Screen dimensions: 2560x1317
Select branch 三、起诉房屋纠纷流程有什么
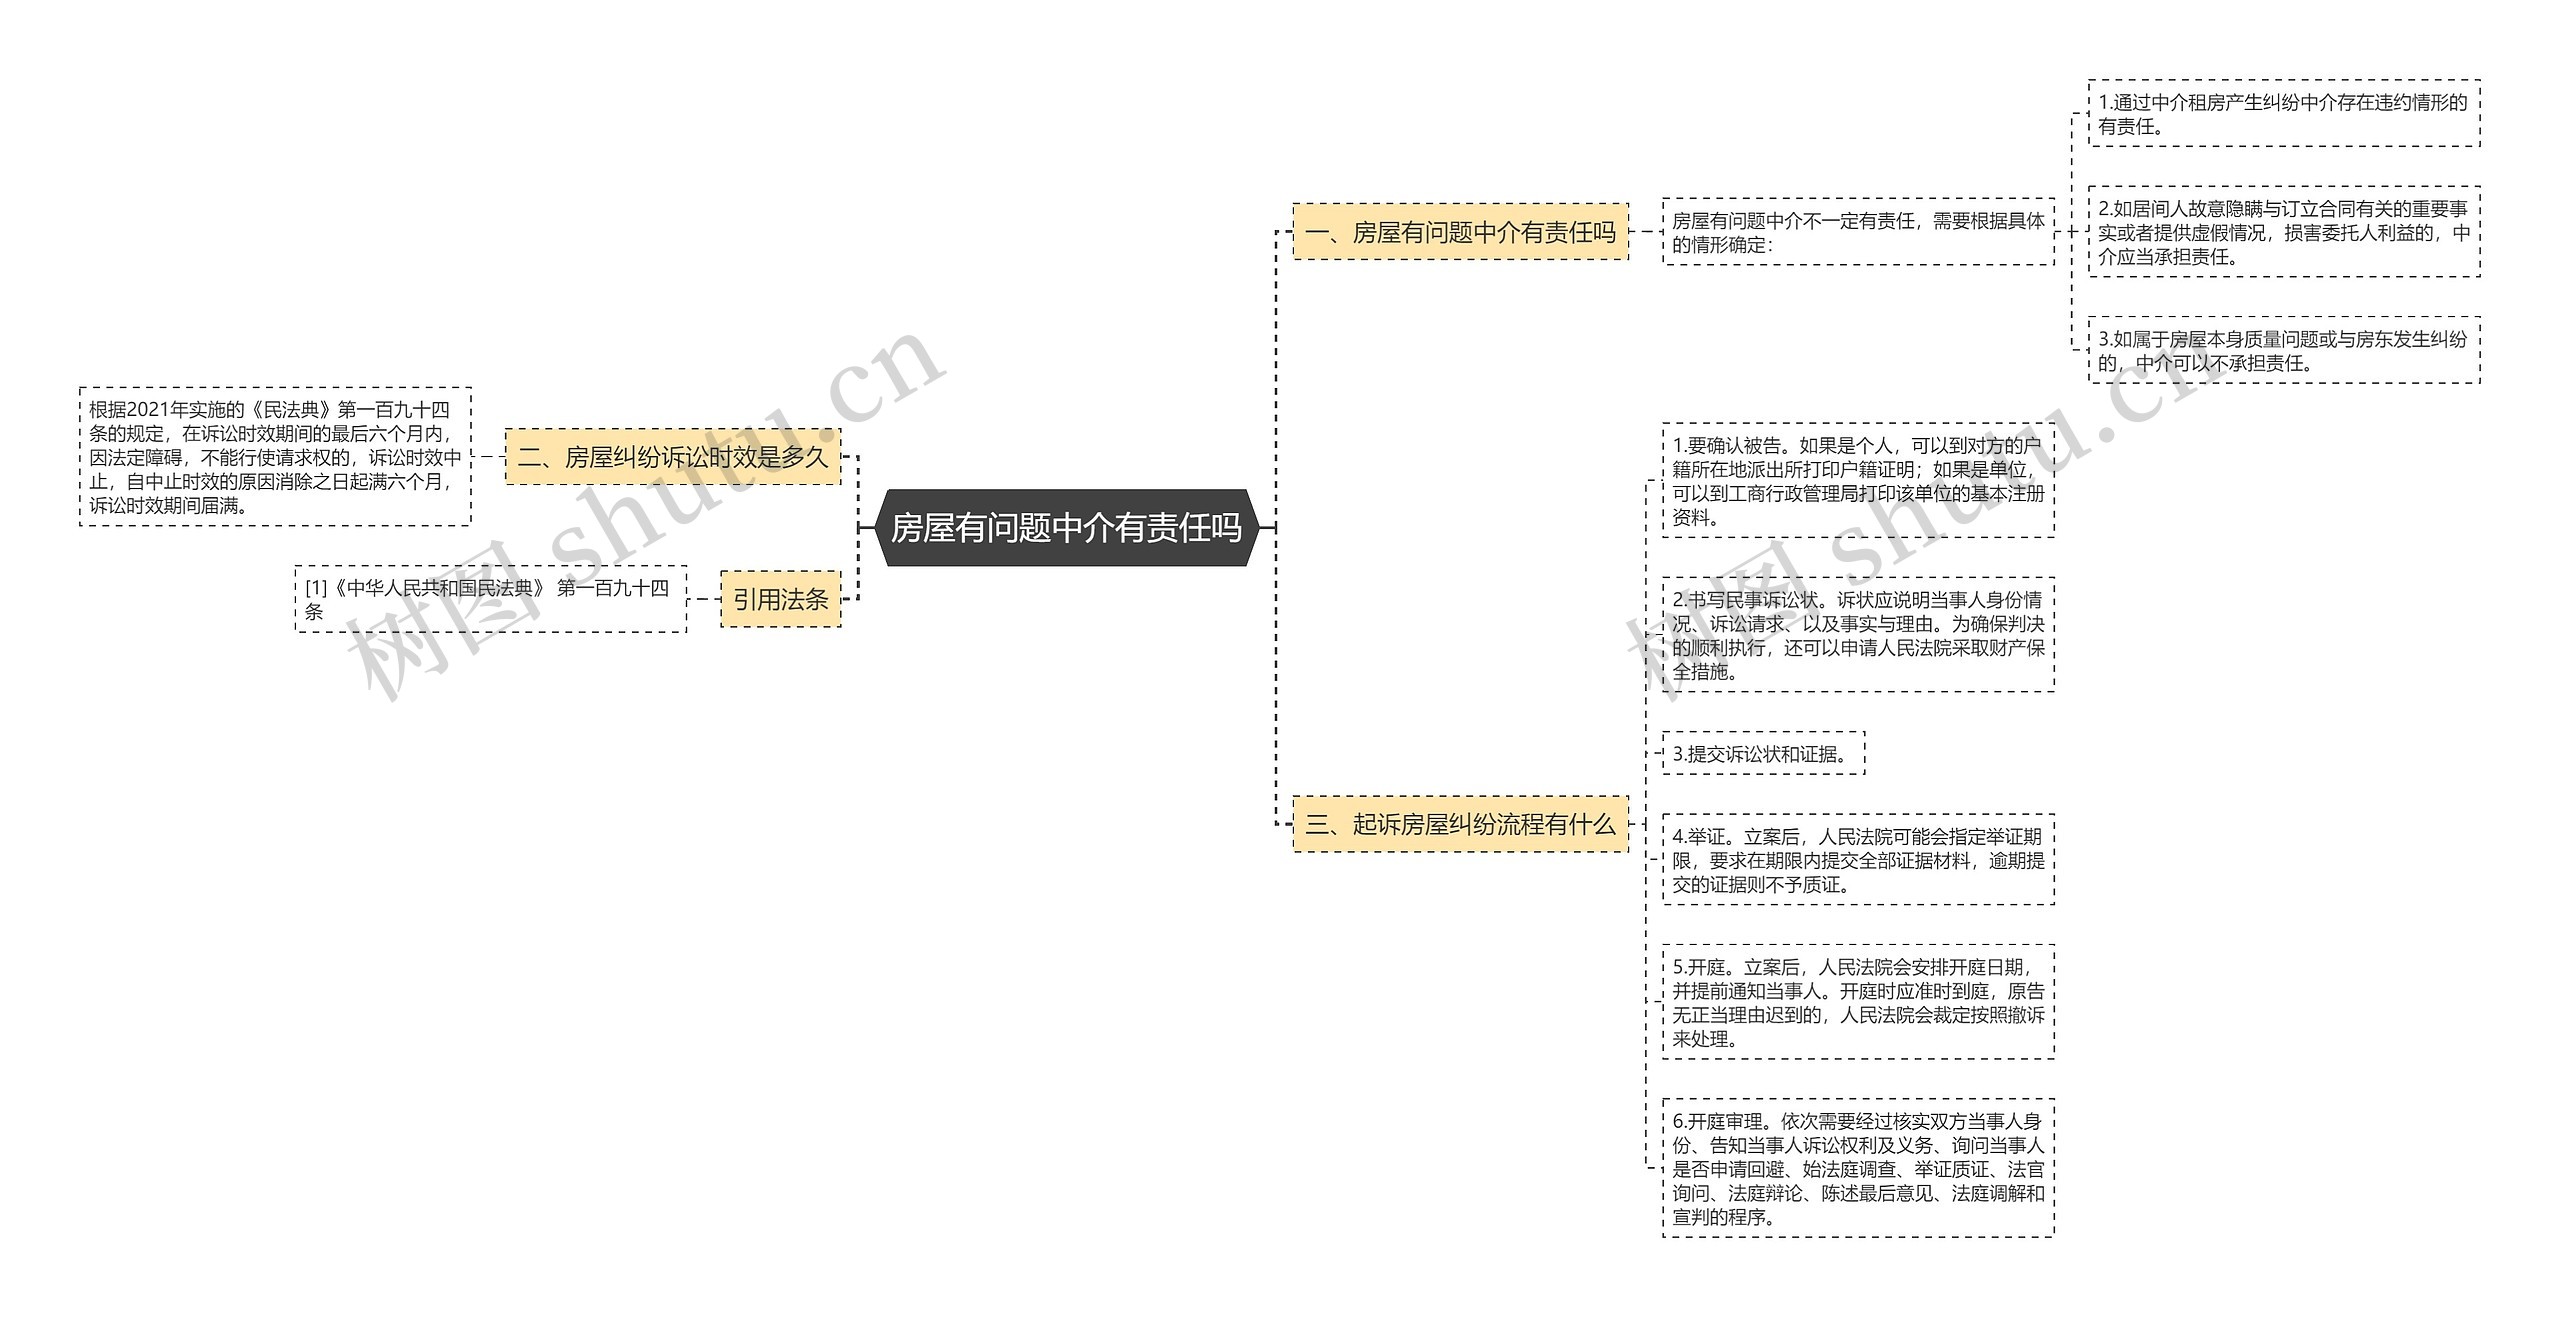click(1460, 824)
